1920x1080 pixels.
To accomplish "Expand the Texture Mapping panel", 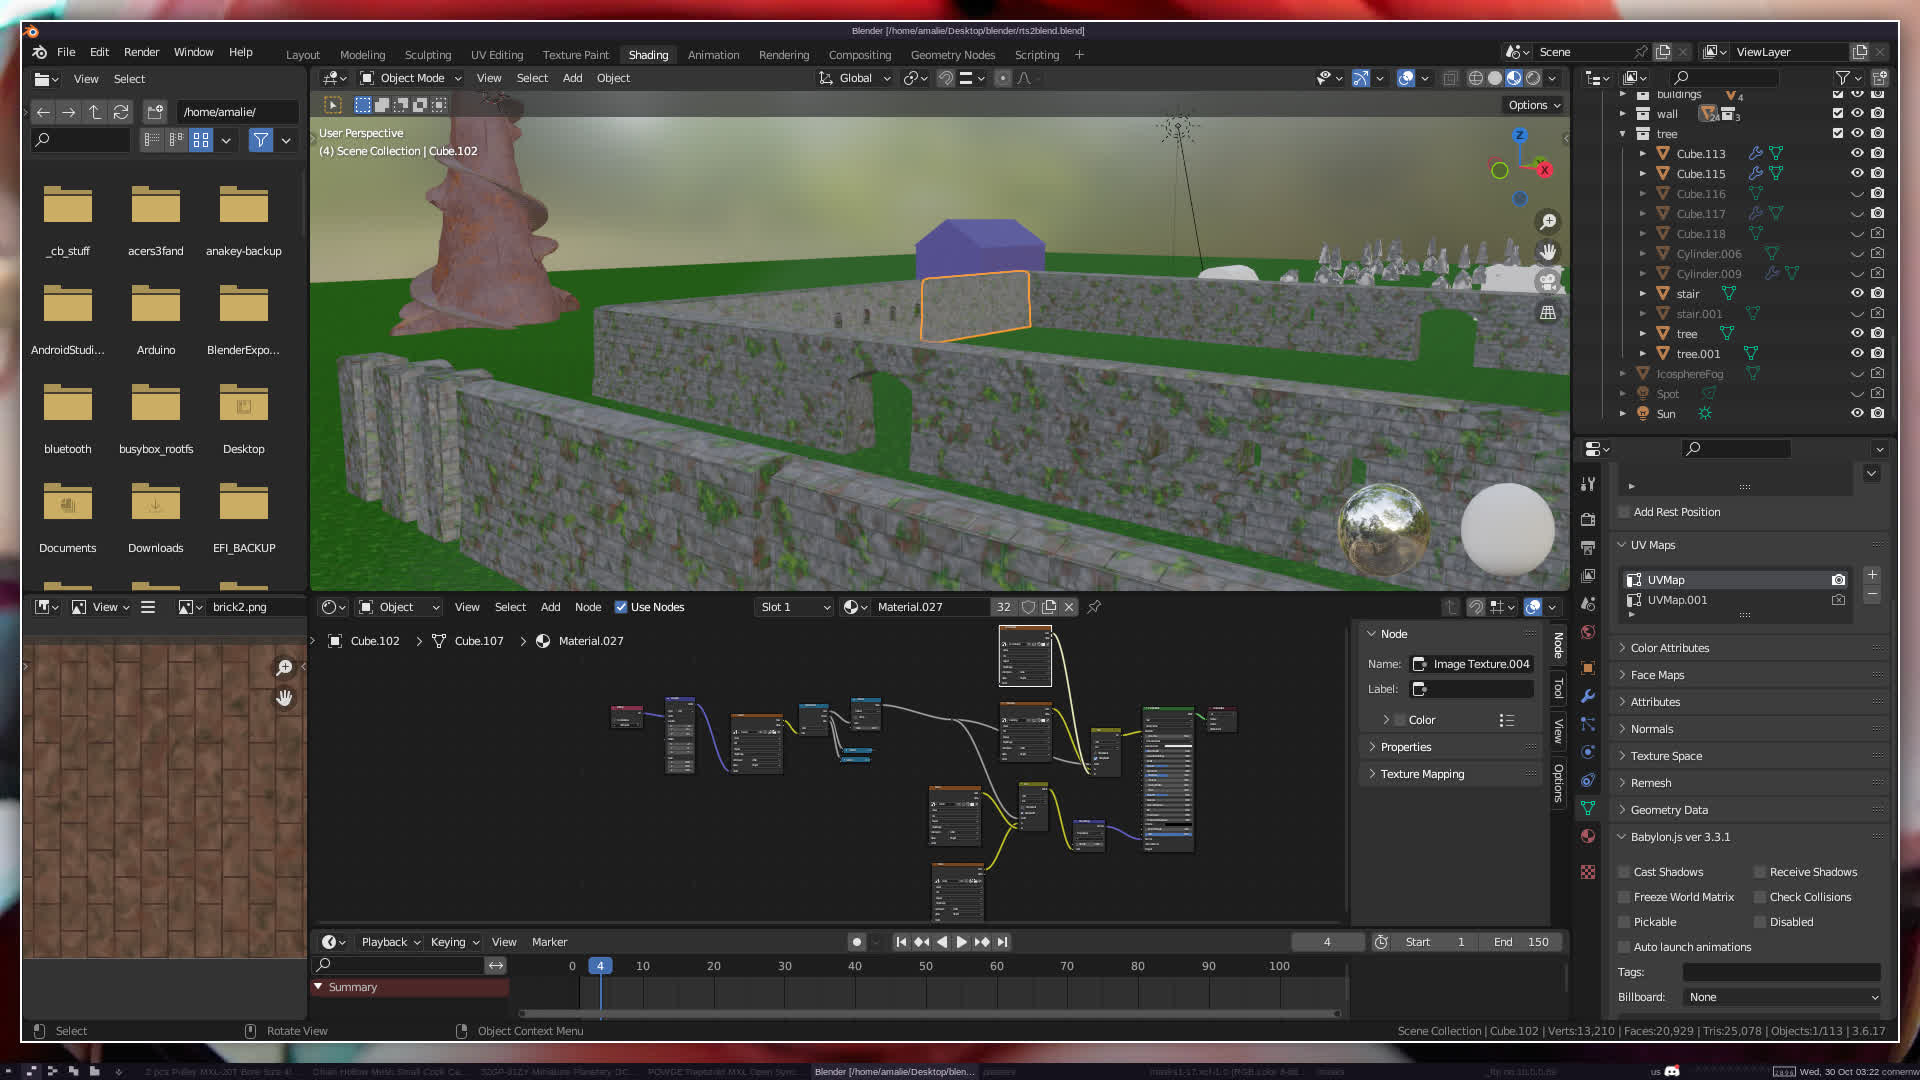I will click(x=1422, y=774).
